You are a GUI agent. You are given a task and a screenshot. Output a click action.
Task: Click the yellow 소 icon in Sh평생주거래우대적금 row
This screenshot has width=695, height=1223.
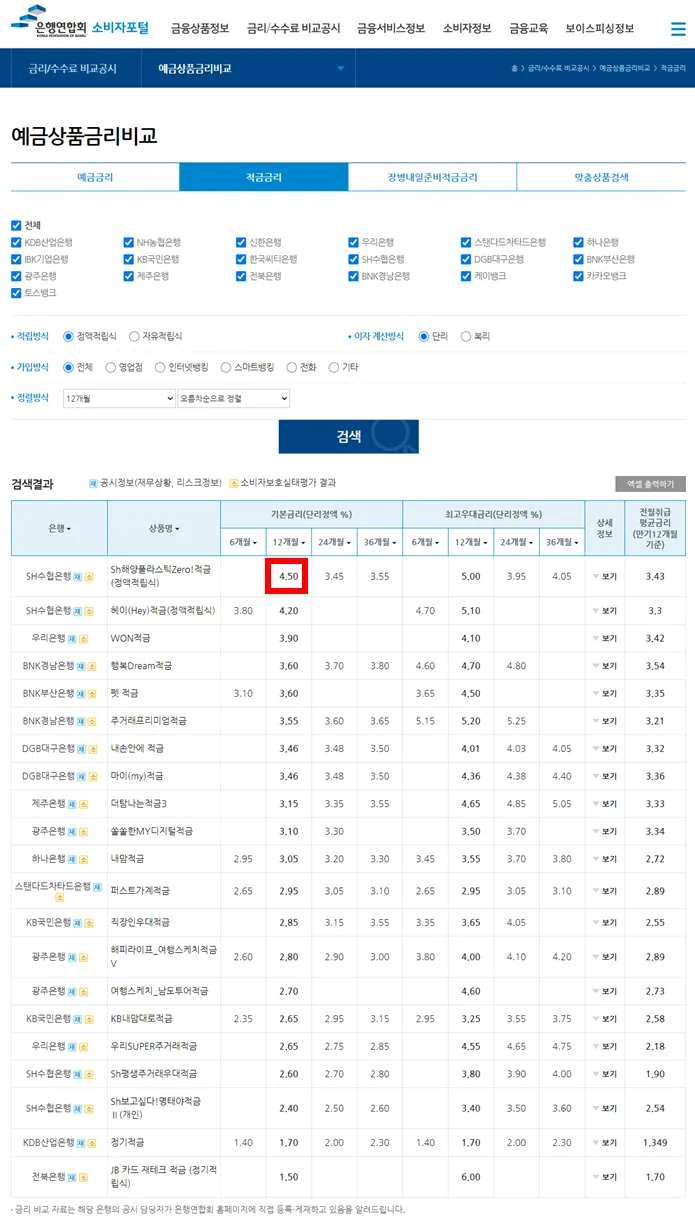(x=88, y=1074)
